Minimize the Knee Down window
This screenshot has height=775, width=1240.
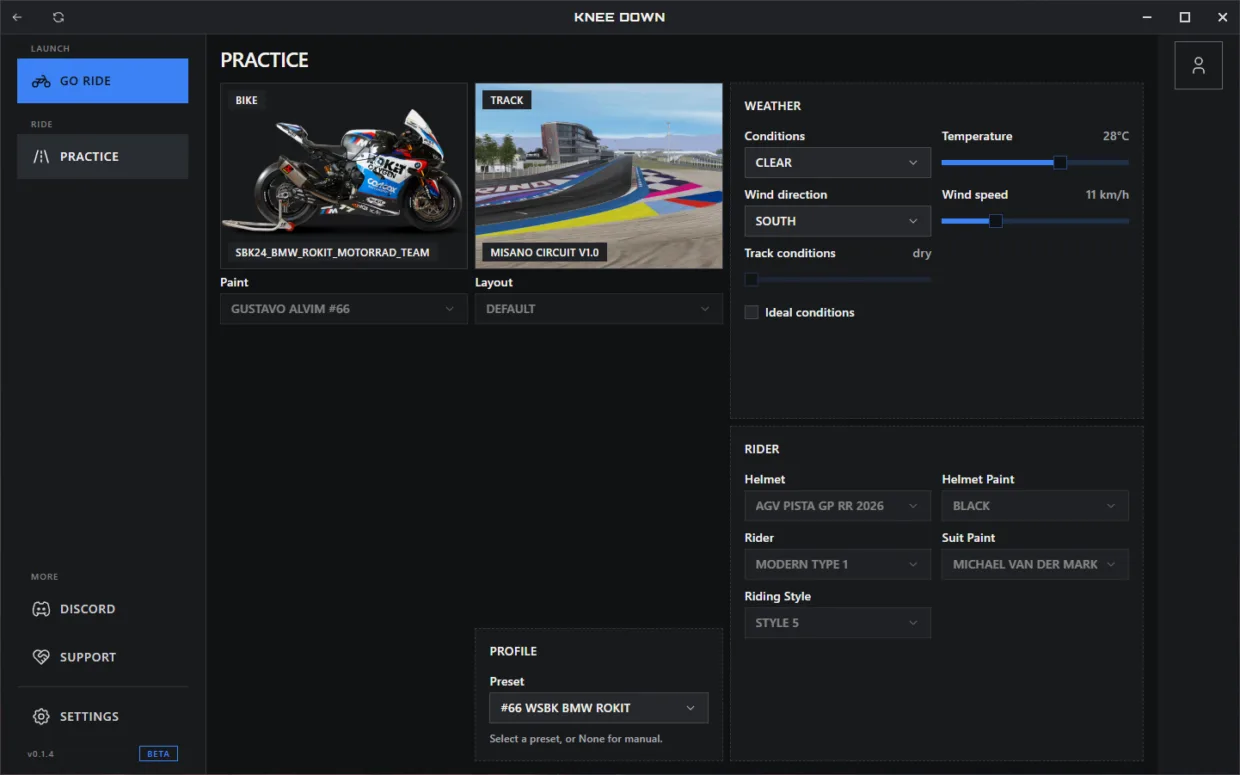tap(1147, 17)
